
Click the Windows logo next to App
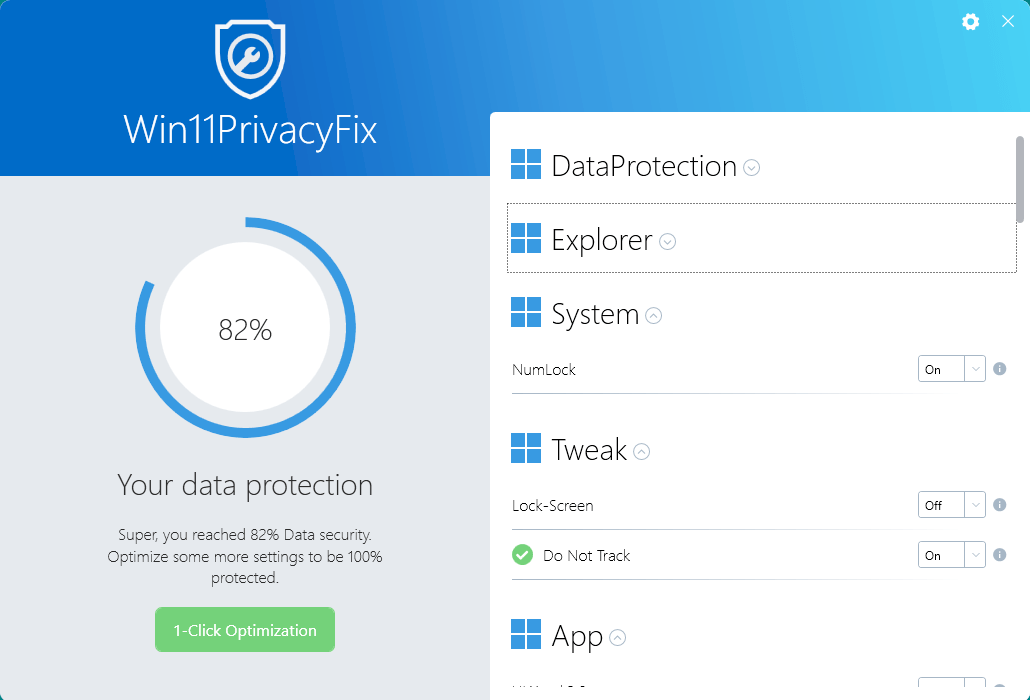pyautogui.click(x=526, y=635)
